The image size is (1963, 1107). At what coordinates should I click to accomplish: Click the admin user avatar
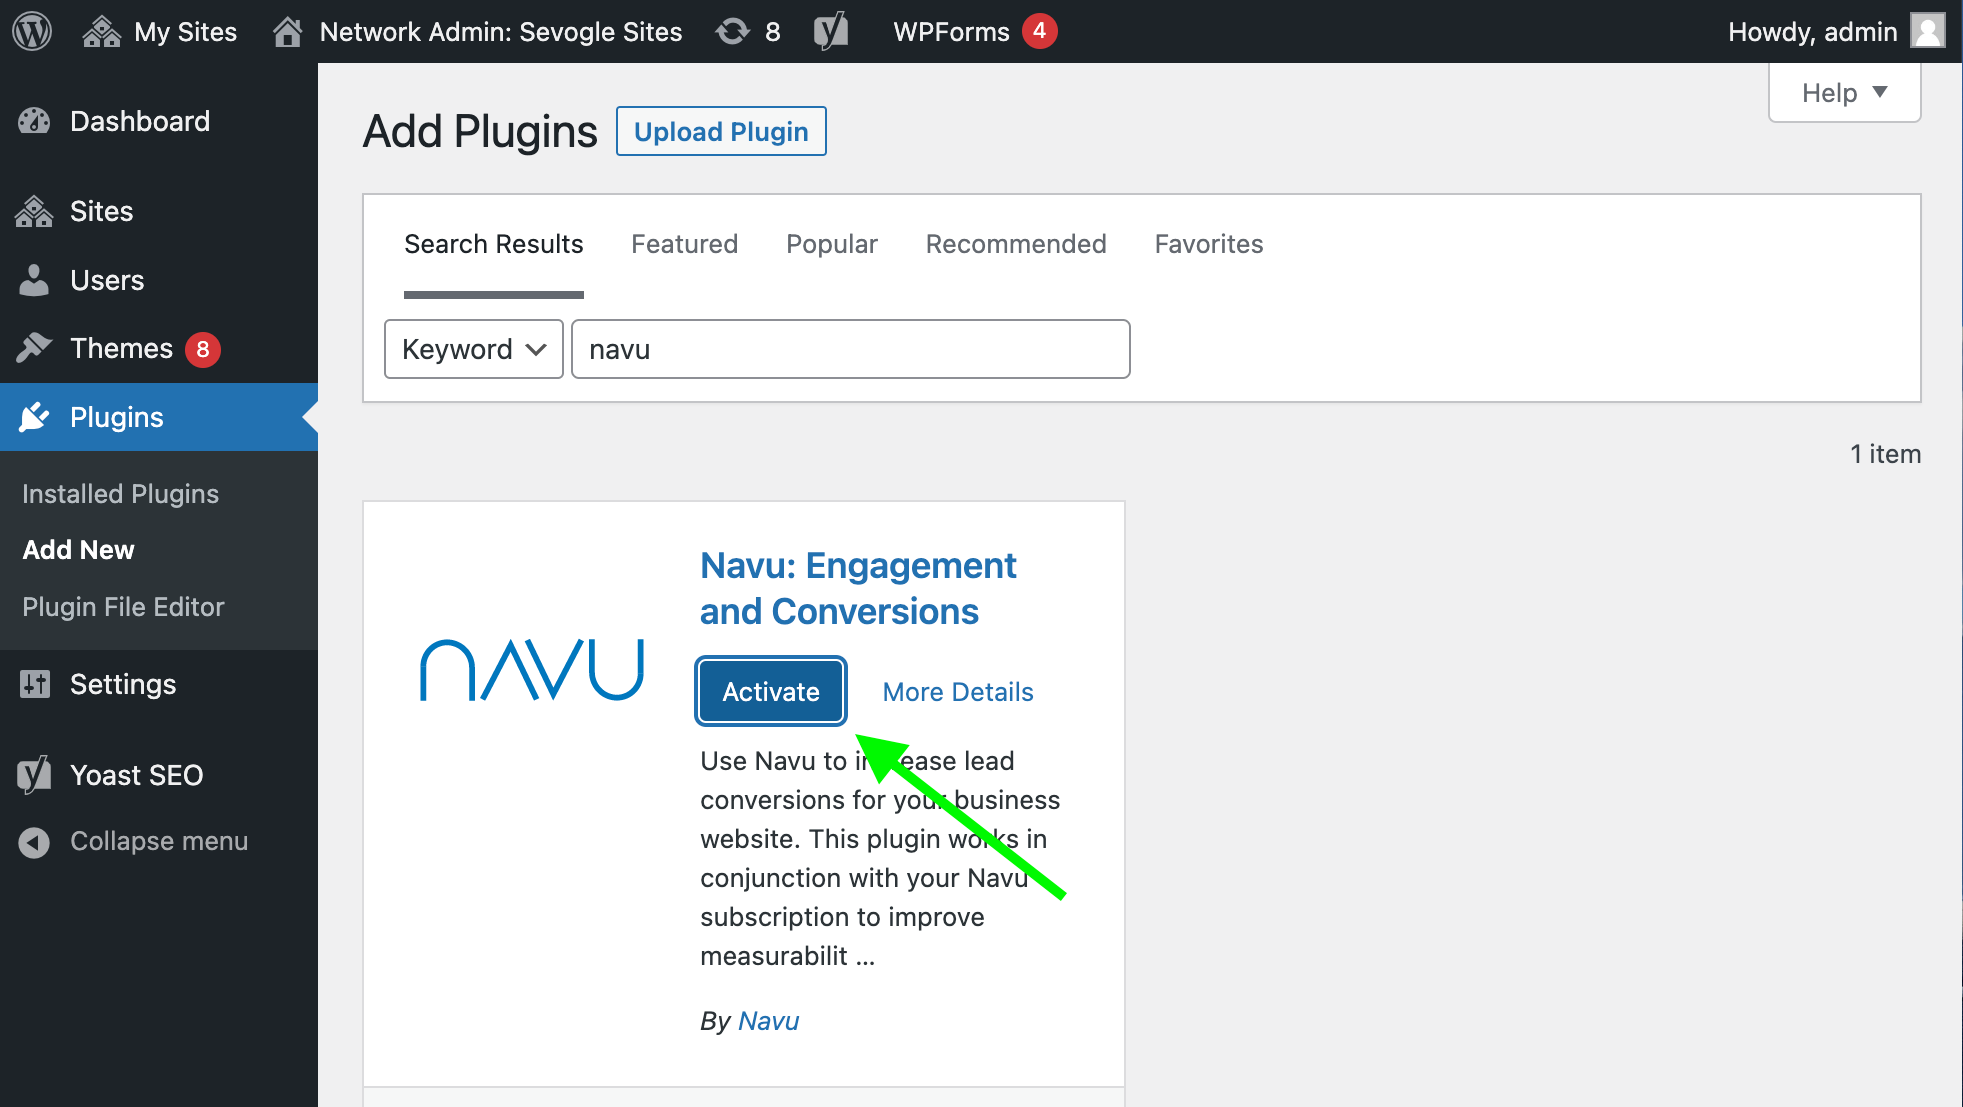1927,31
